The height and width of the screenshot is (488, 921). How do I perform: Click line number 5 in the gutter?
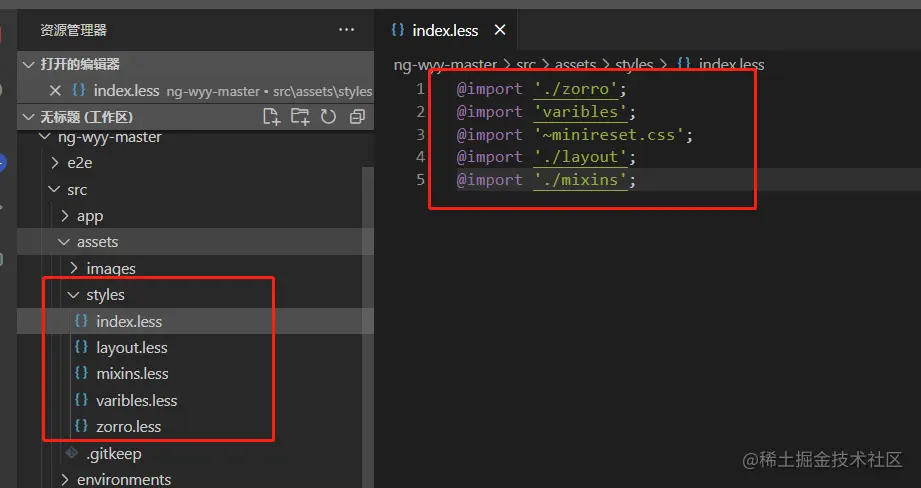click(420, 180)
